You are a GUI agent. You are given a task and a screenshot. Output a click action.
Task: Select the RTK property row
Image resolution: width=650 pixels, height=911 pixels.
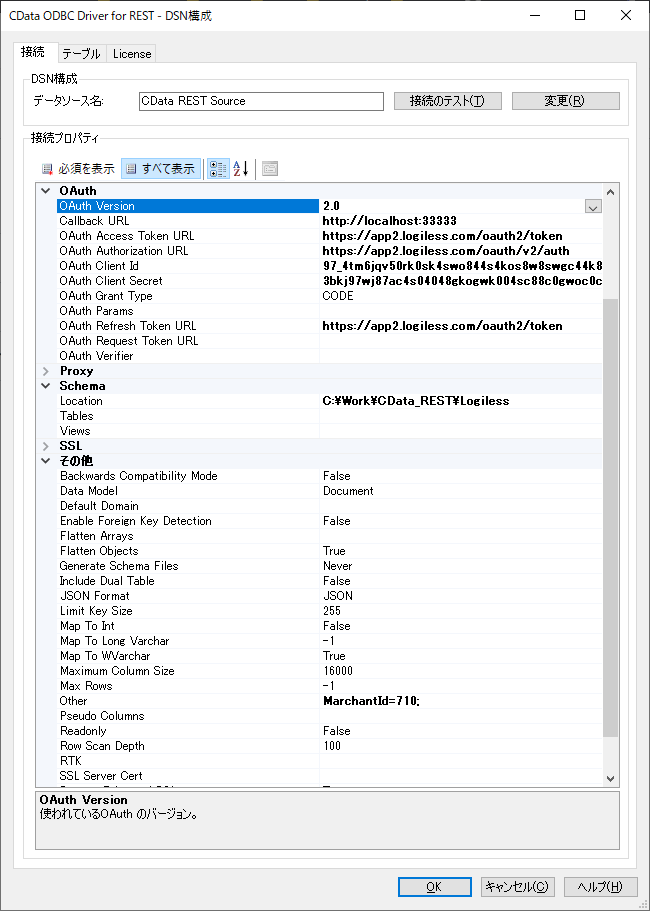(x=330, y=761)
